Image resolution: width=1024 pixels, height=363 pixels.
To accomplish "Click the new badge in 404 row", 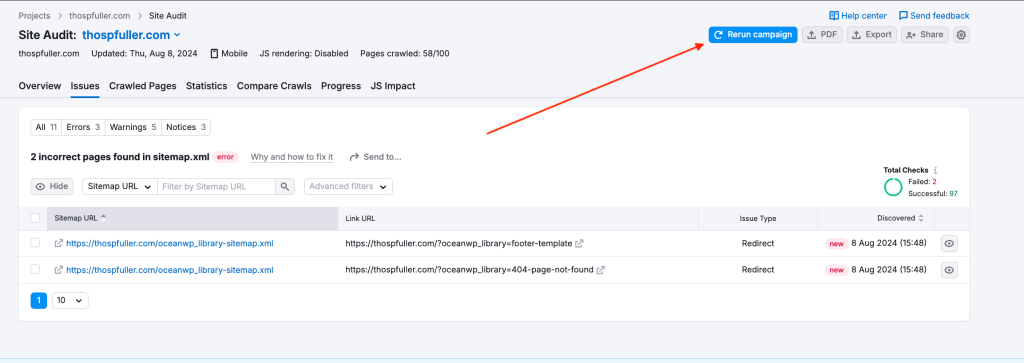I will pyautogui.click(x=836, y=270).
